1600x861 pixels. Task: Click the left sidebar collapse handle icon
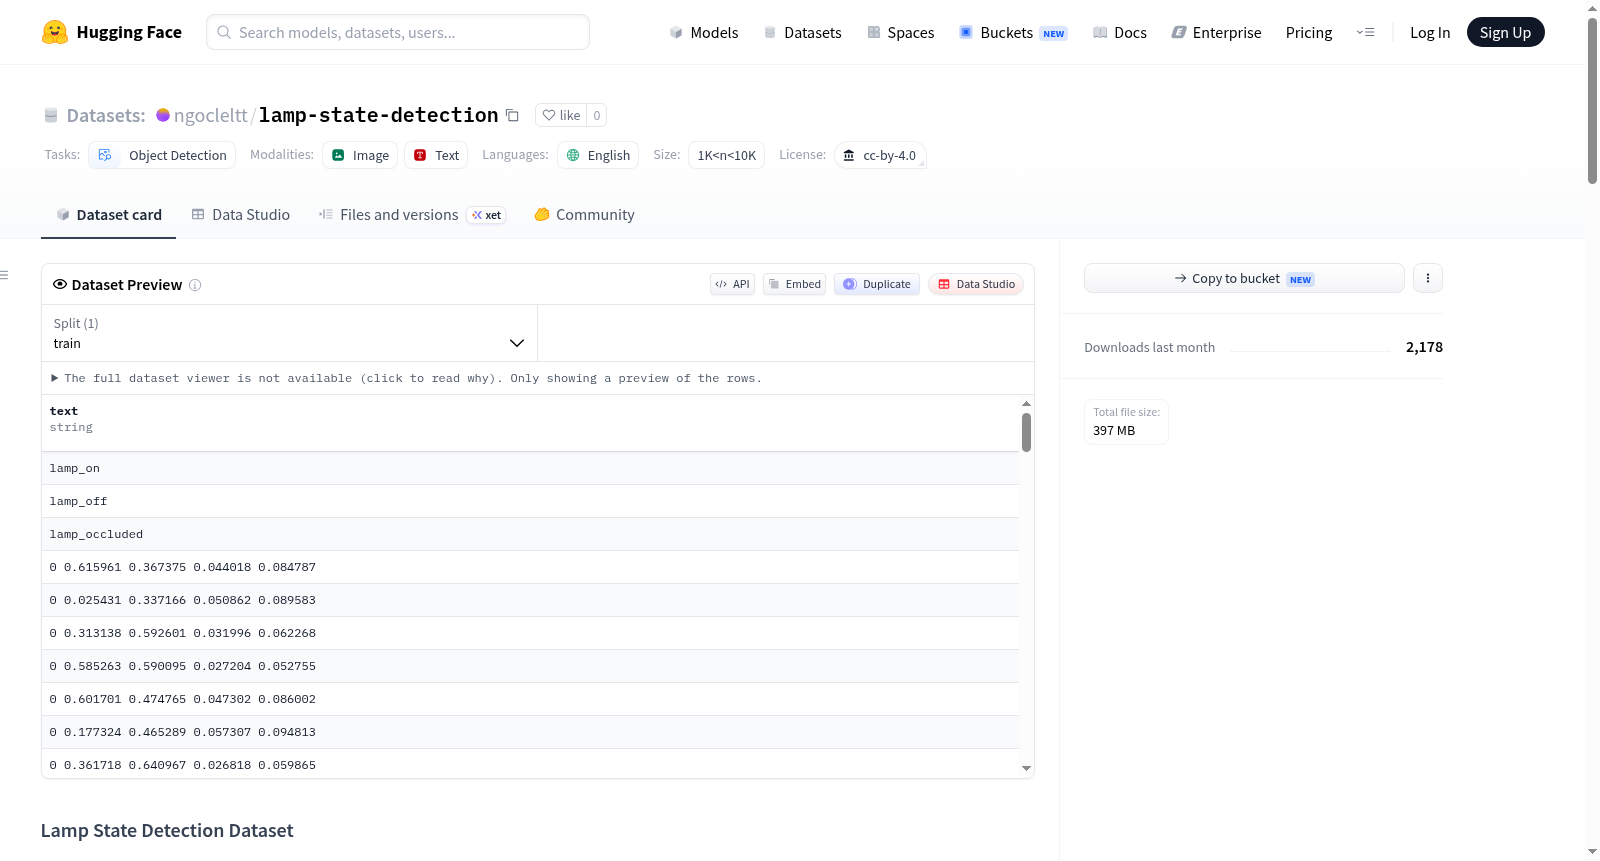[4, 275]
